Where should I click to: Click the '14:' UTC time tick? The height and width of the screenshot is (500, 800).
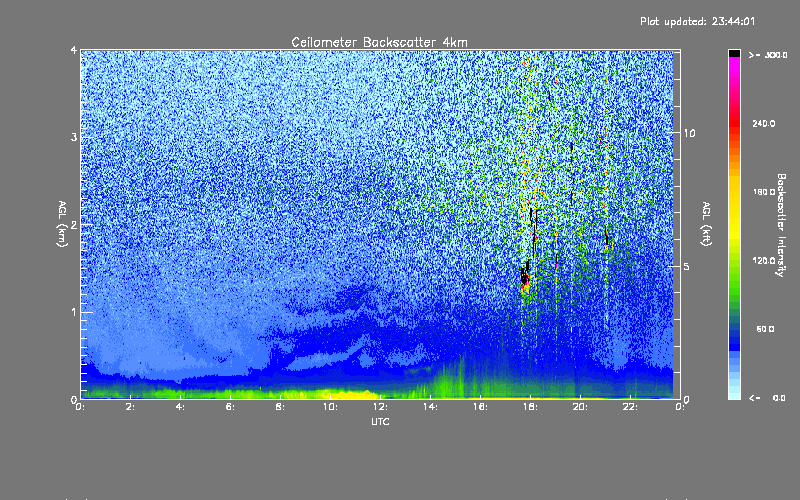tap(430, 407)
